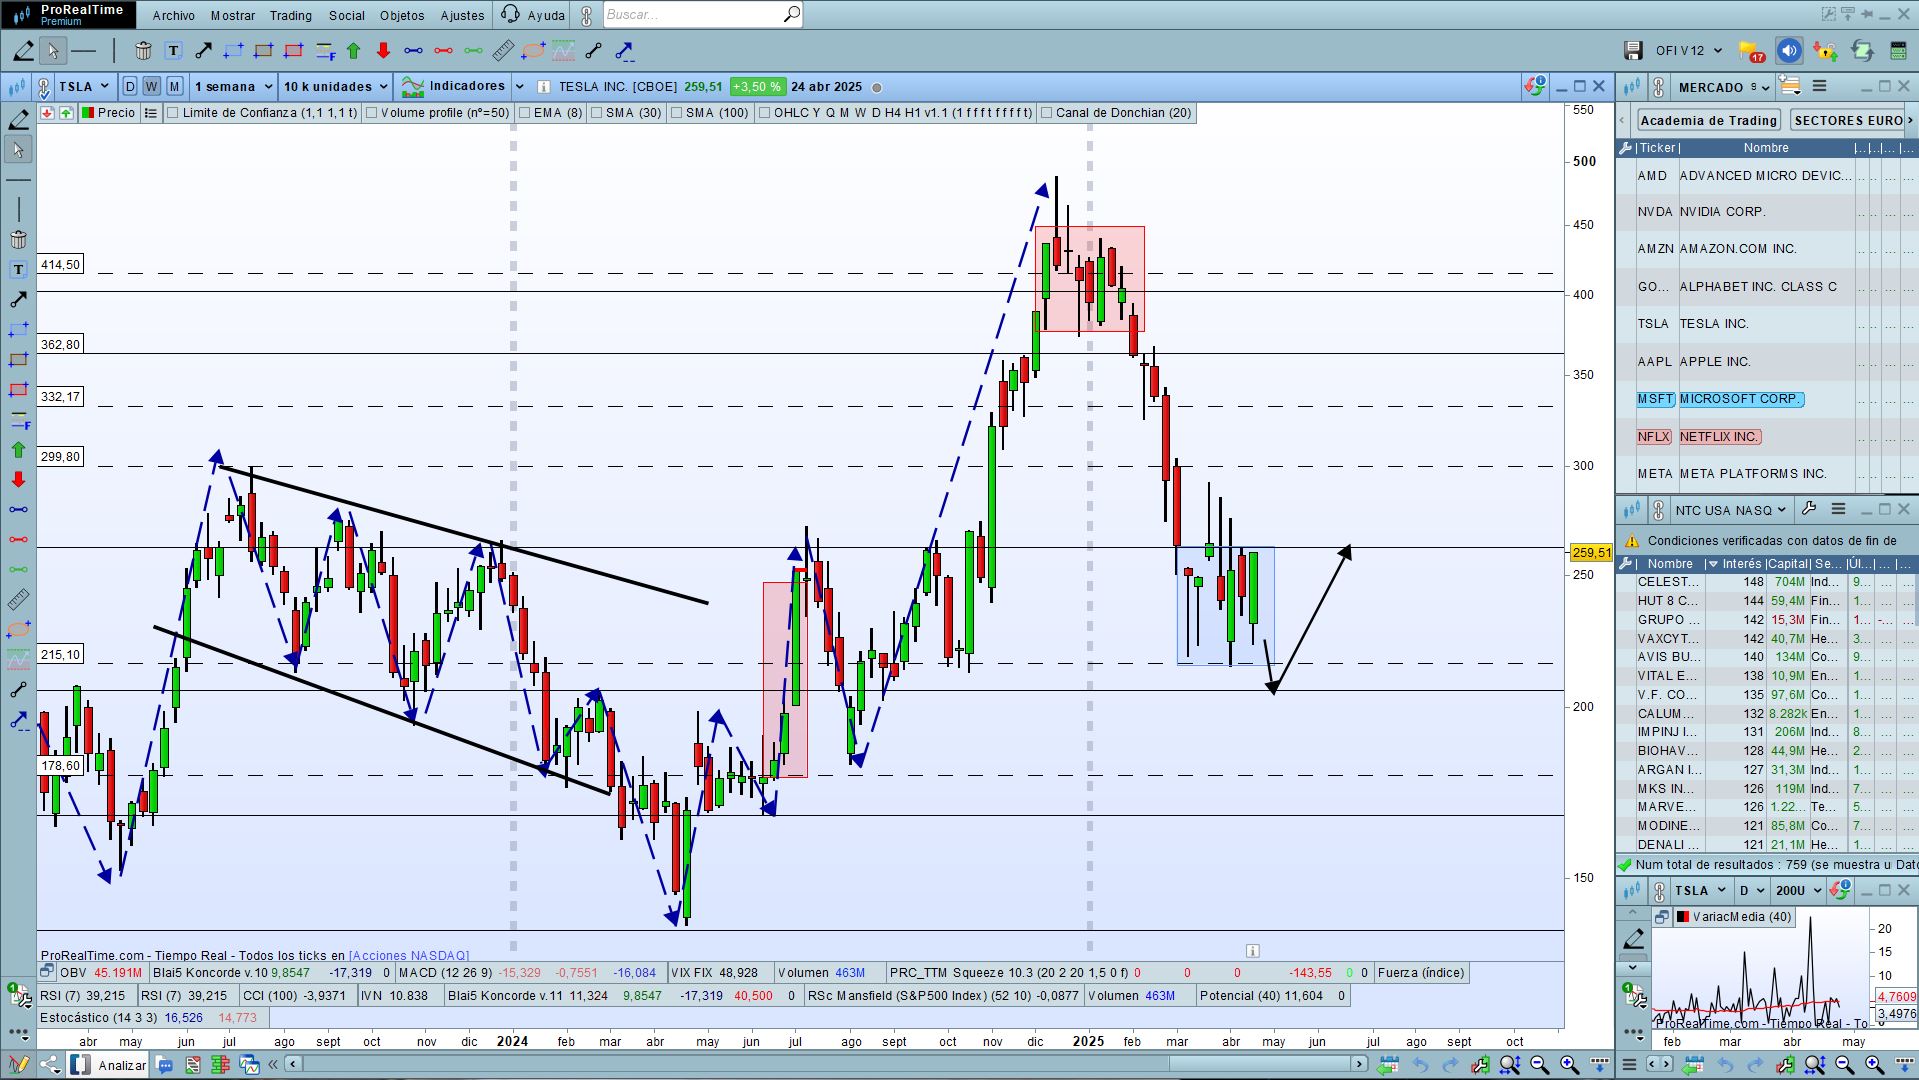Open the Objetos menu
Image resolution: width=1919 pixels, height=1080 pixels.
coord(402,15)
